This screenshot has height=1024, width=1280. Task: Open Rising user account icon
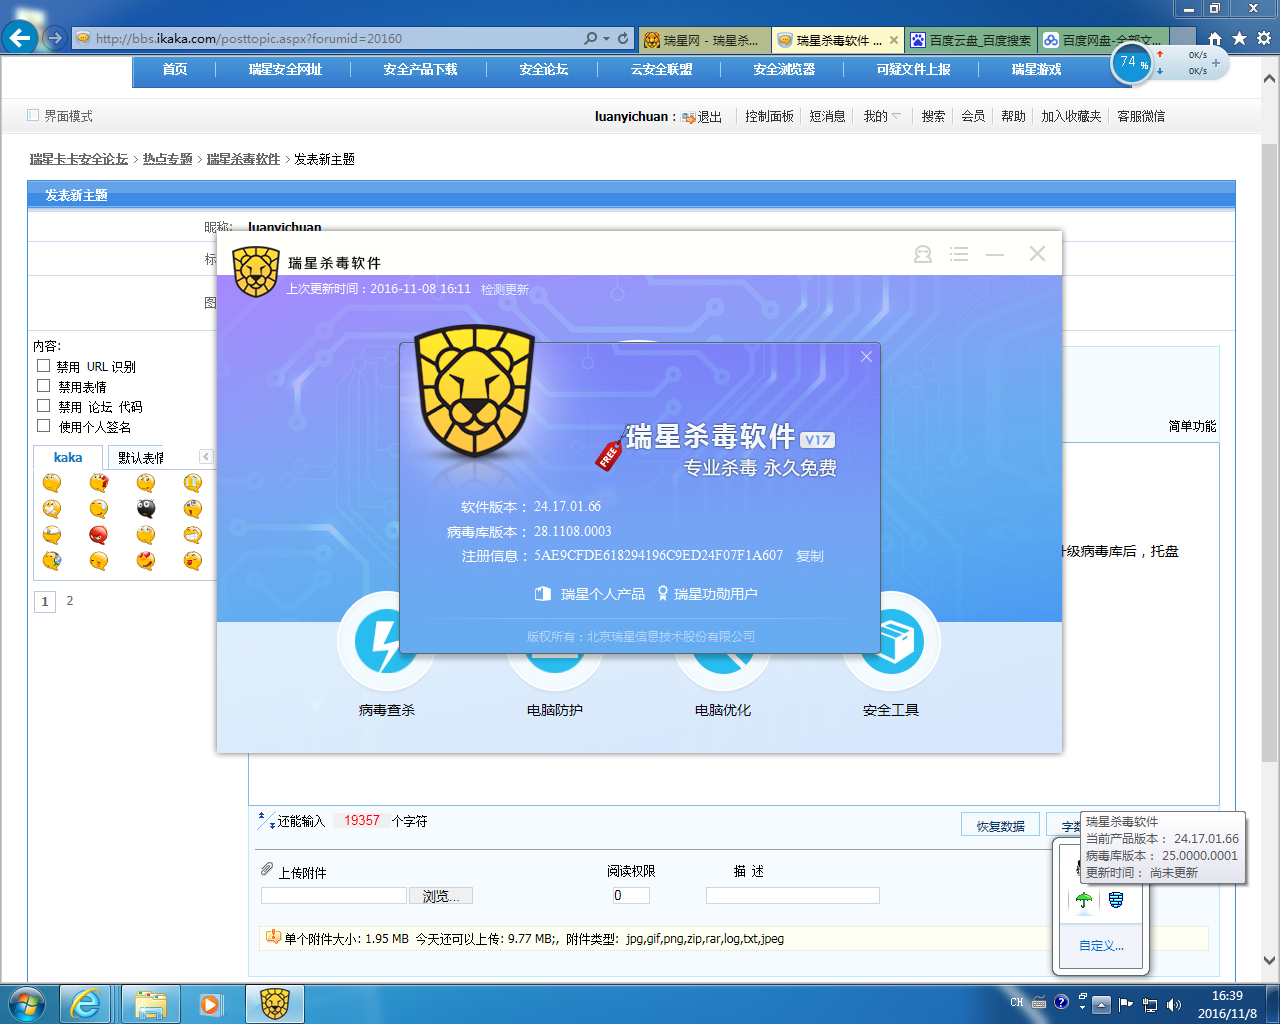pos(923,254)
